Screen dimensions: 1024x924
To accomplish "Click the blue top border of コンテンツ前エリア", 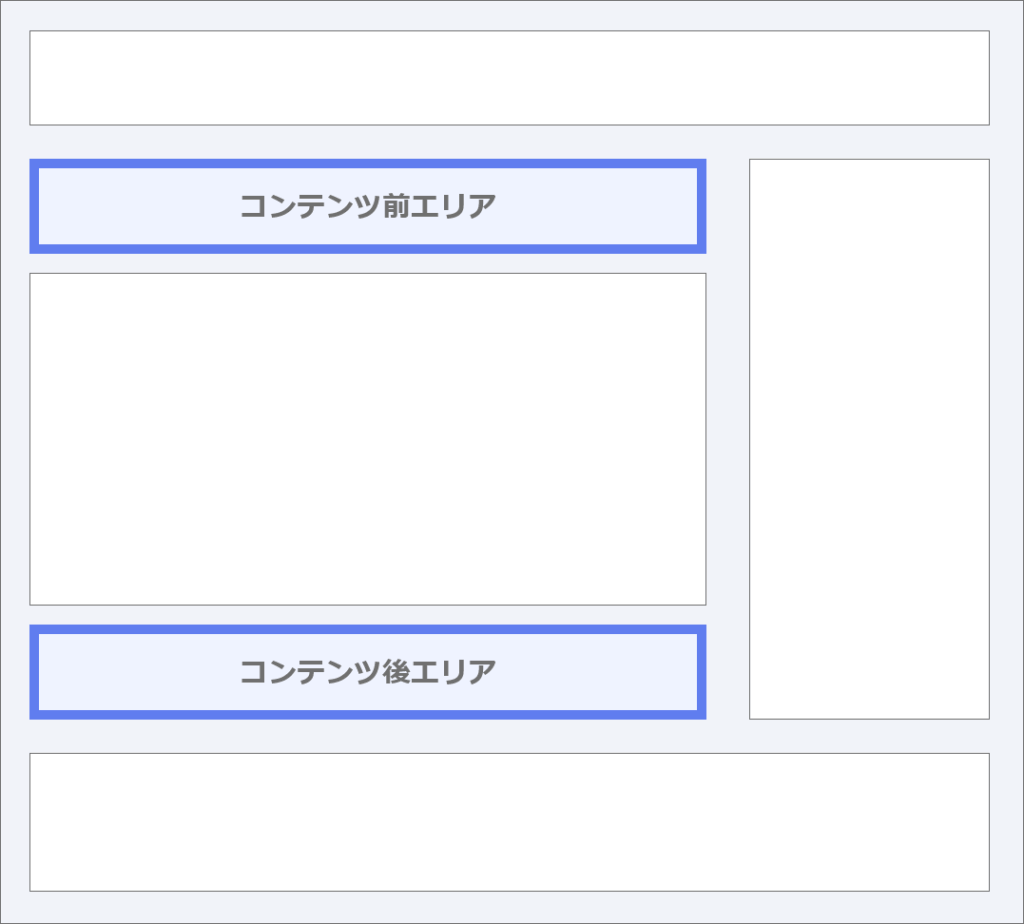I will 367,163.
